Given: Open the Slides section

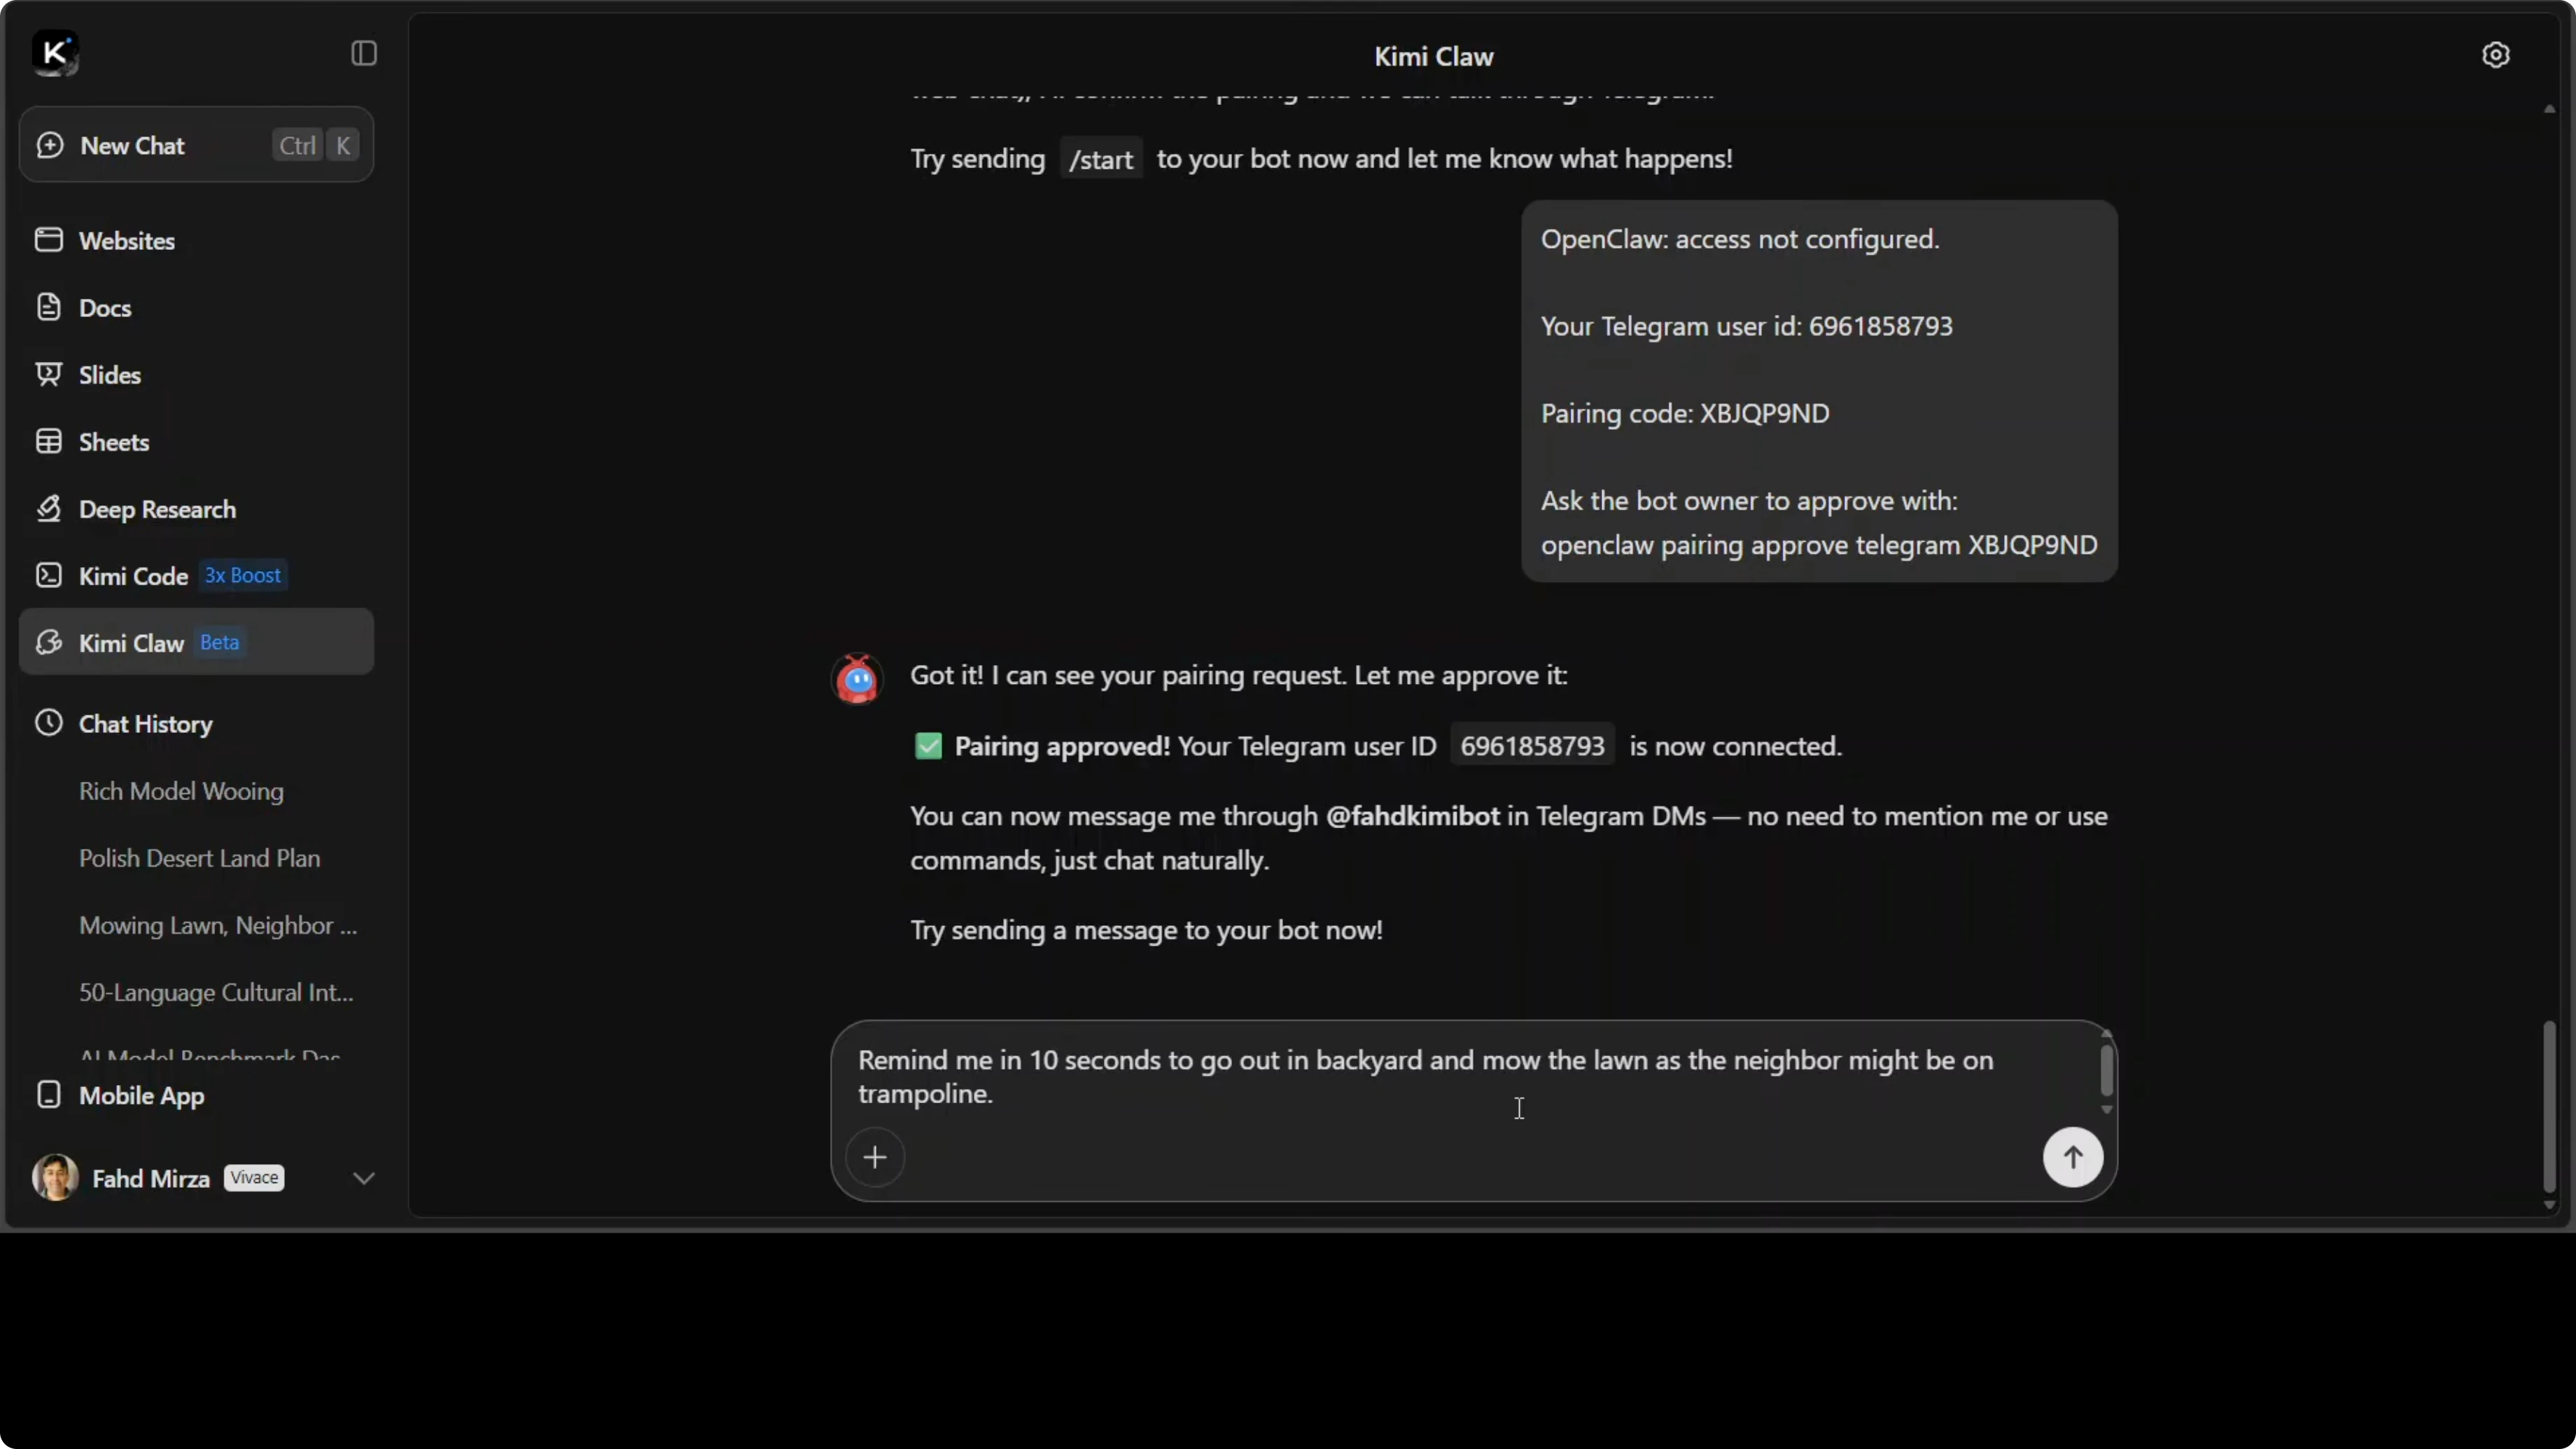Looking at the screenshot, I should point(109,375).
